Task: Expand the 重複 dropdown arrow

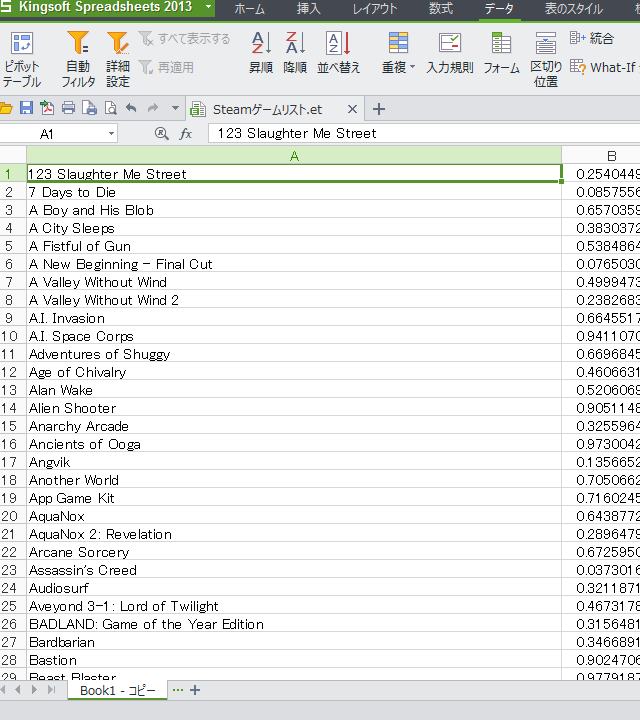Action: coord(412,67)
